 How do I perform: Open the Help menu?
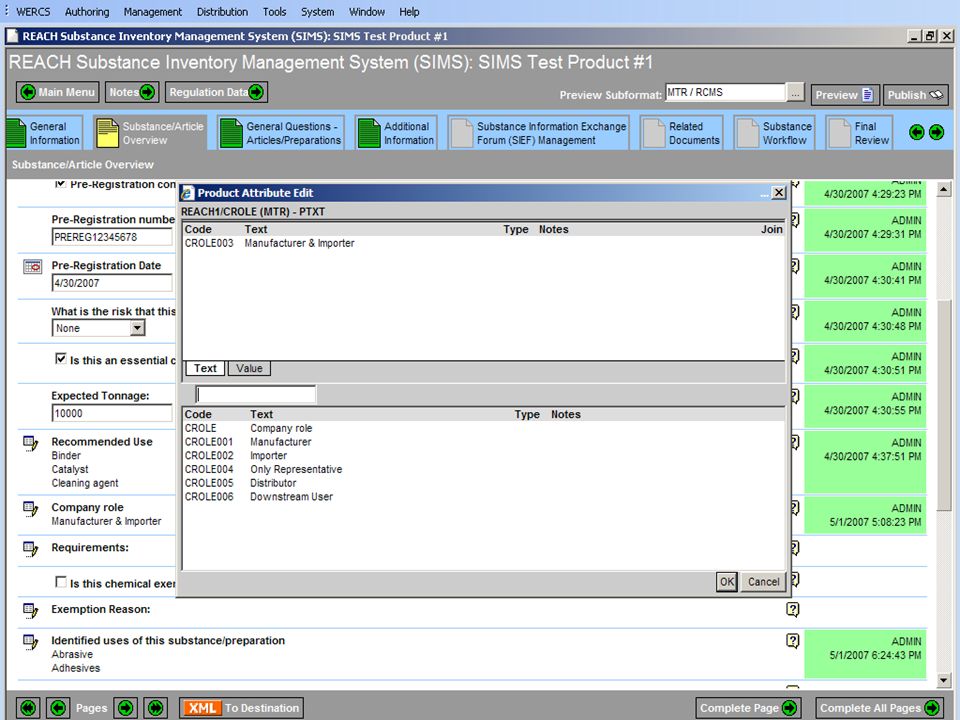pyautogui.click(x=409, y=12)
